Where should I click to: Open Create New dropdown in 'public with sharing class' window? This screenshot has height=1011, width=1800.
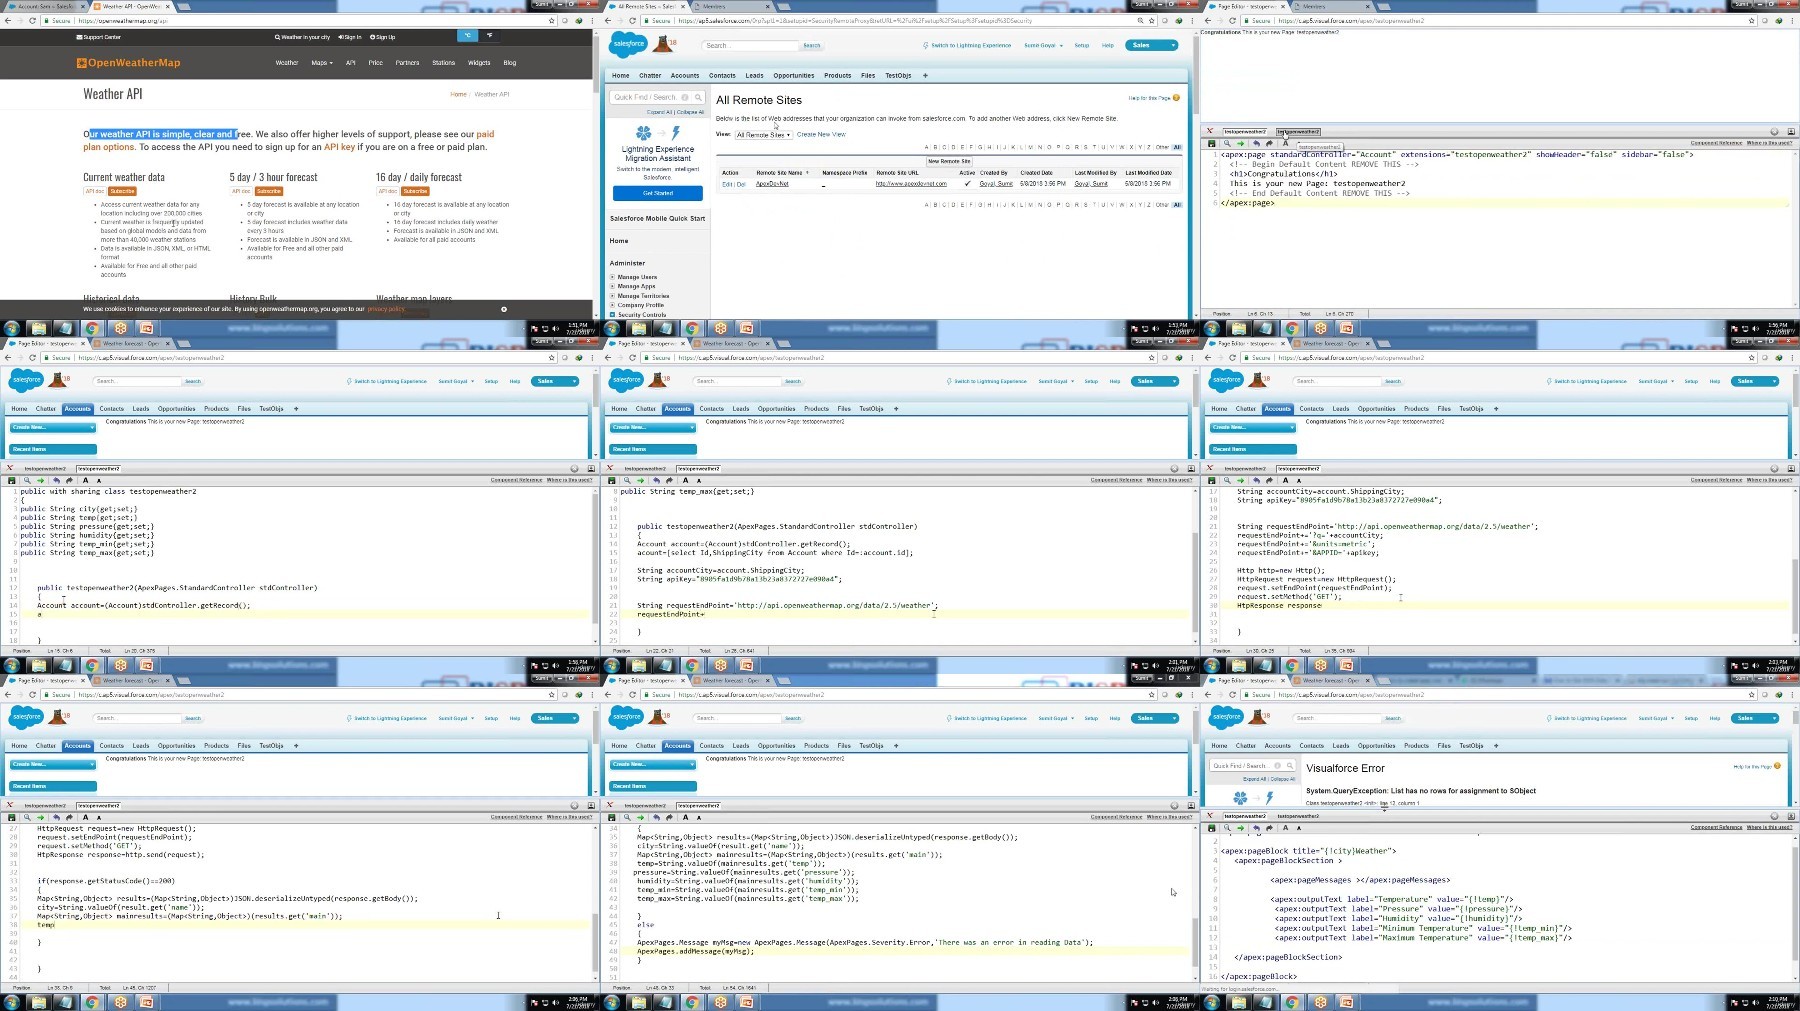tap(53, 427)
